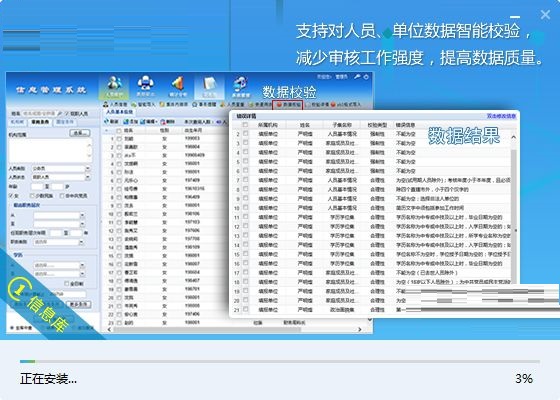Expand the 职务类别 dropdown

81,242
